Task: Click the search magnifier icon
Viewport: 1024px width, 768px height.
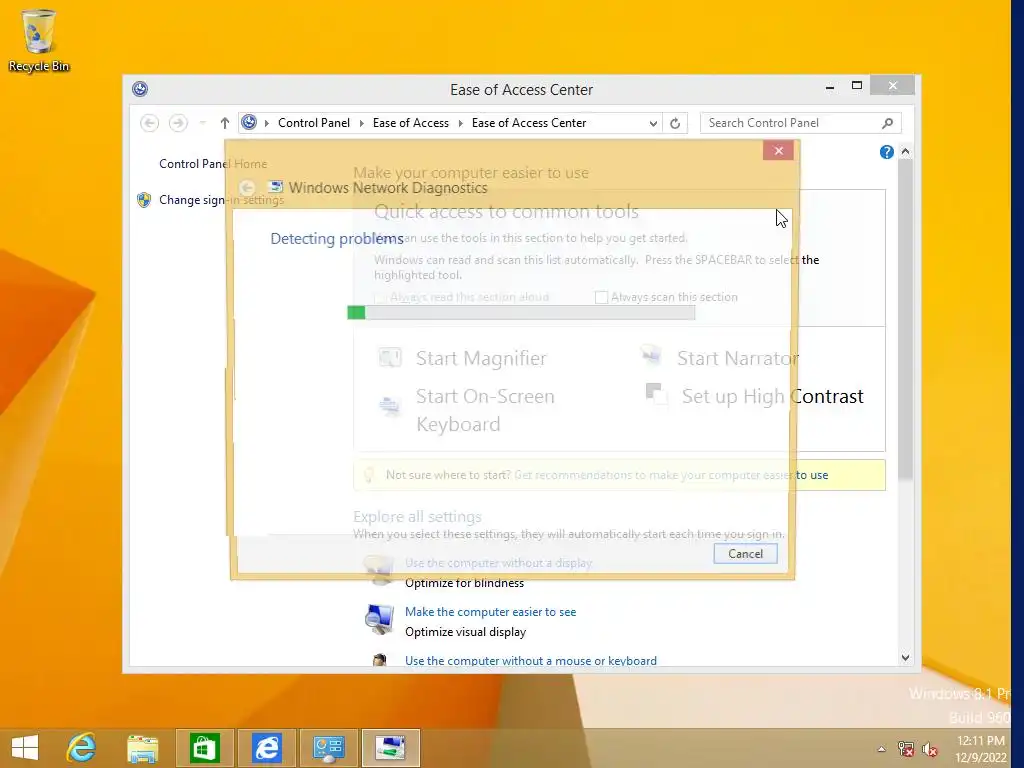Action: 888,123
